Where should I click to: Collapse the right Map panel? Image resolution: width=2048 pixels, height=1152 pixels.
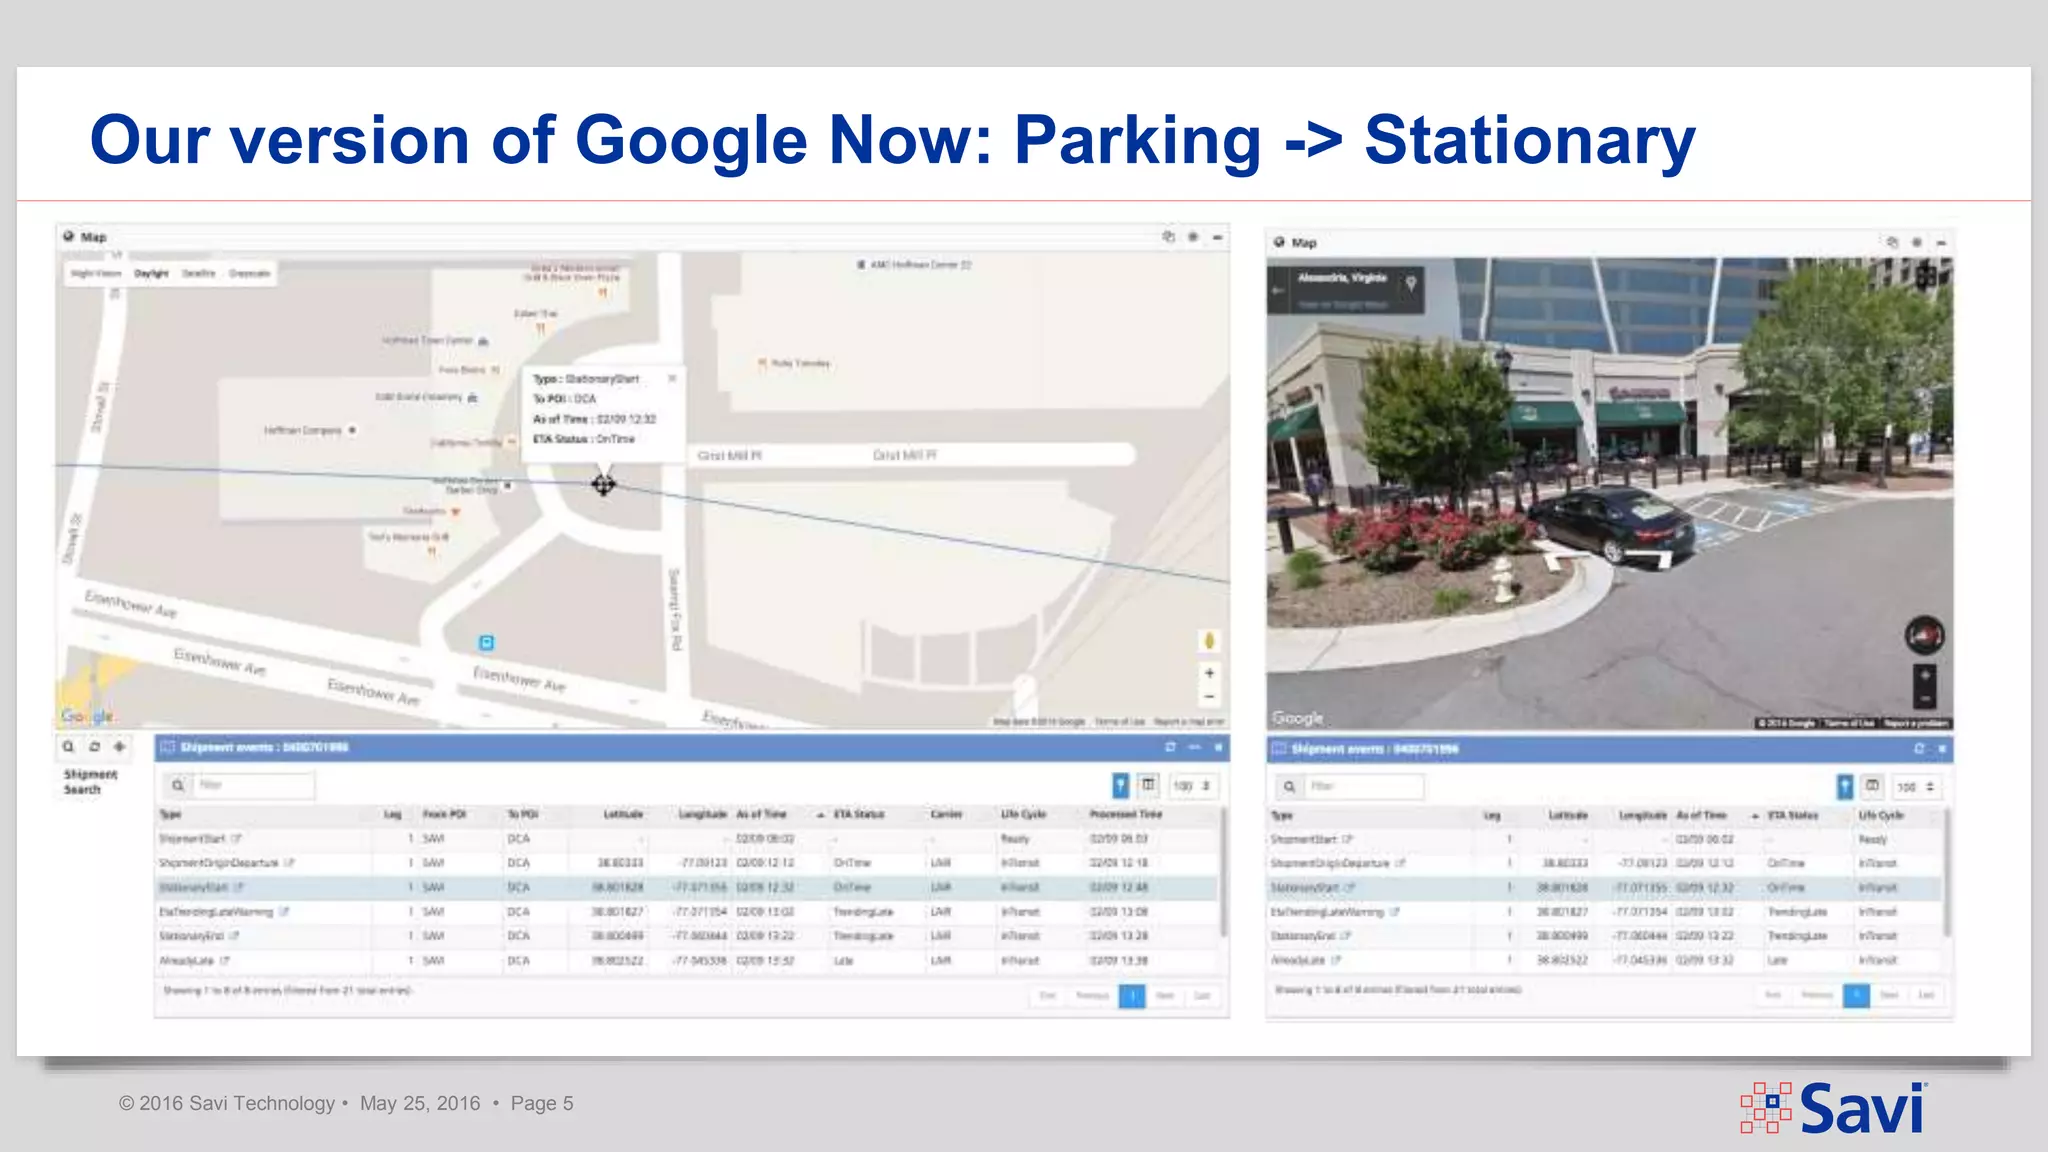1941,243
